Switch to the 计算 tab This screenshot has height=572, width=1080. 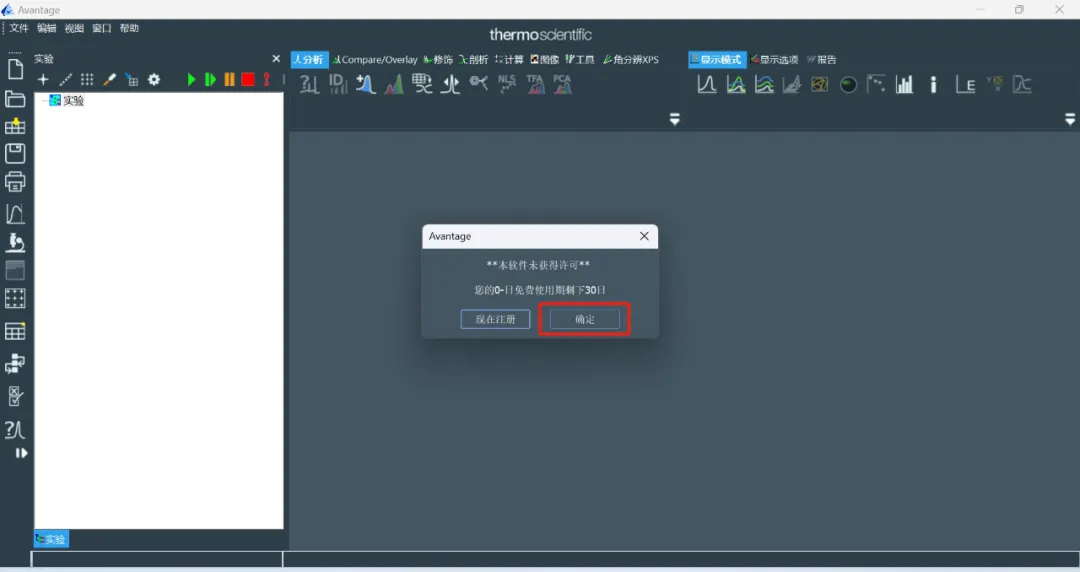[509, 59]
